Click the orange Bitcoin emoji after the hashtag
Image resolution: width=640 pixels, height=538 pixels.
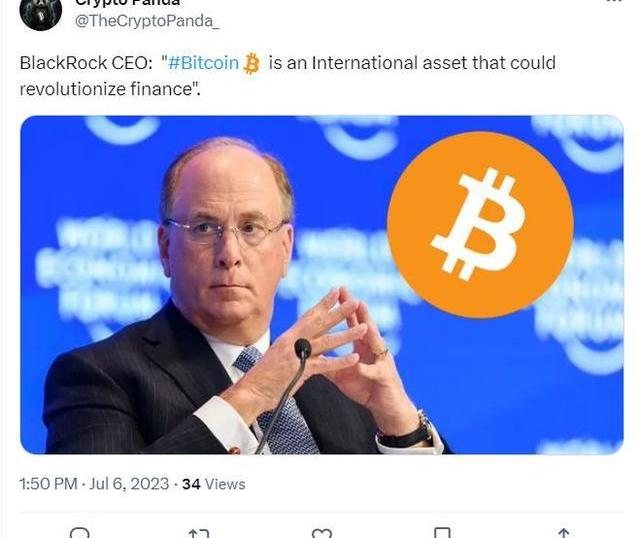tap(251, 64)
